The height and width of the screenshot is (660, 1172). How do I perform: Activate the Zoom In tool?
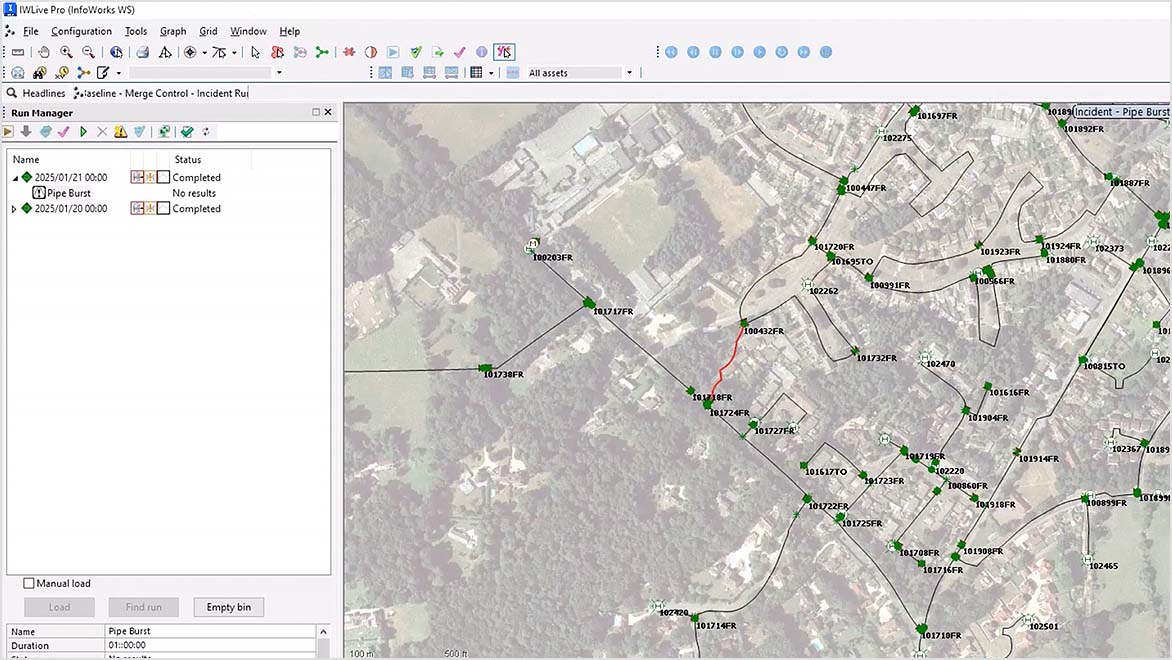point(66,52)
